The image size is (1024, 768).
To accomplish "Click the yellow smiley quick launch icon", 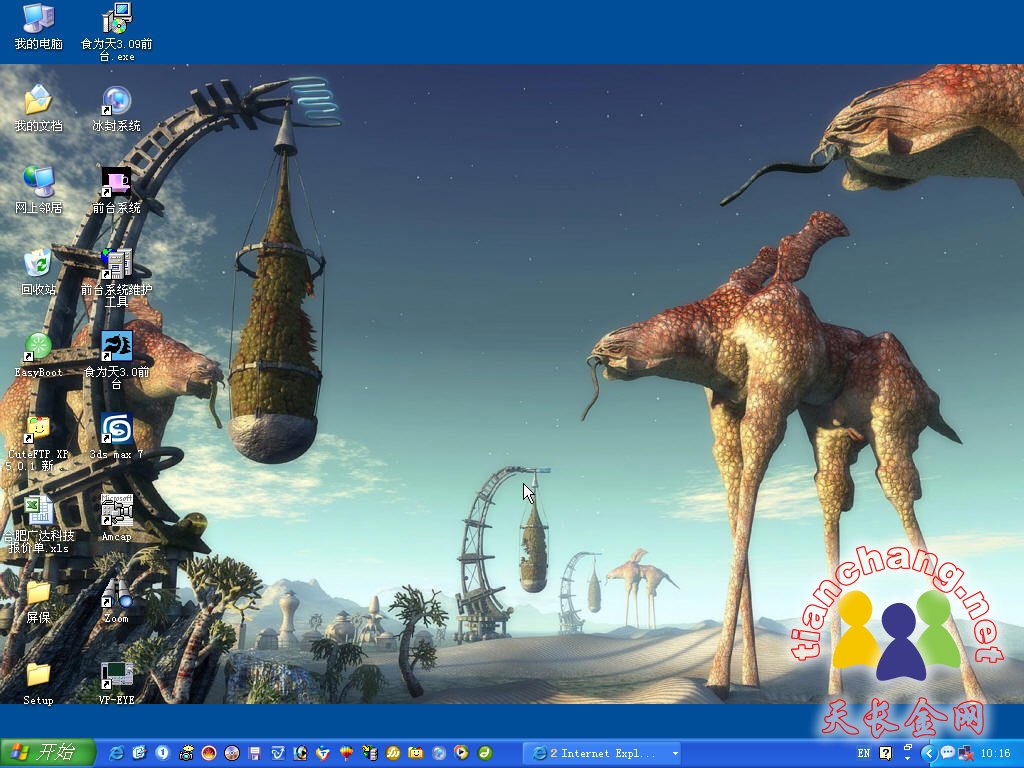I will coord(415,753).
